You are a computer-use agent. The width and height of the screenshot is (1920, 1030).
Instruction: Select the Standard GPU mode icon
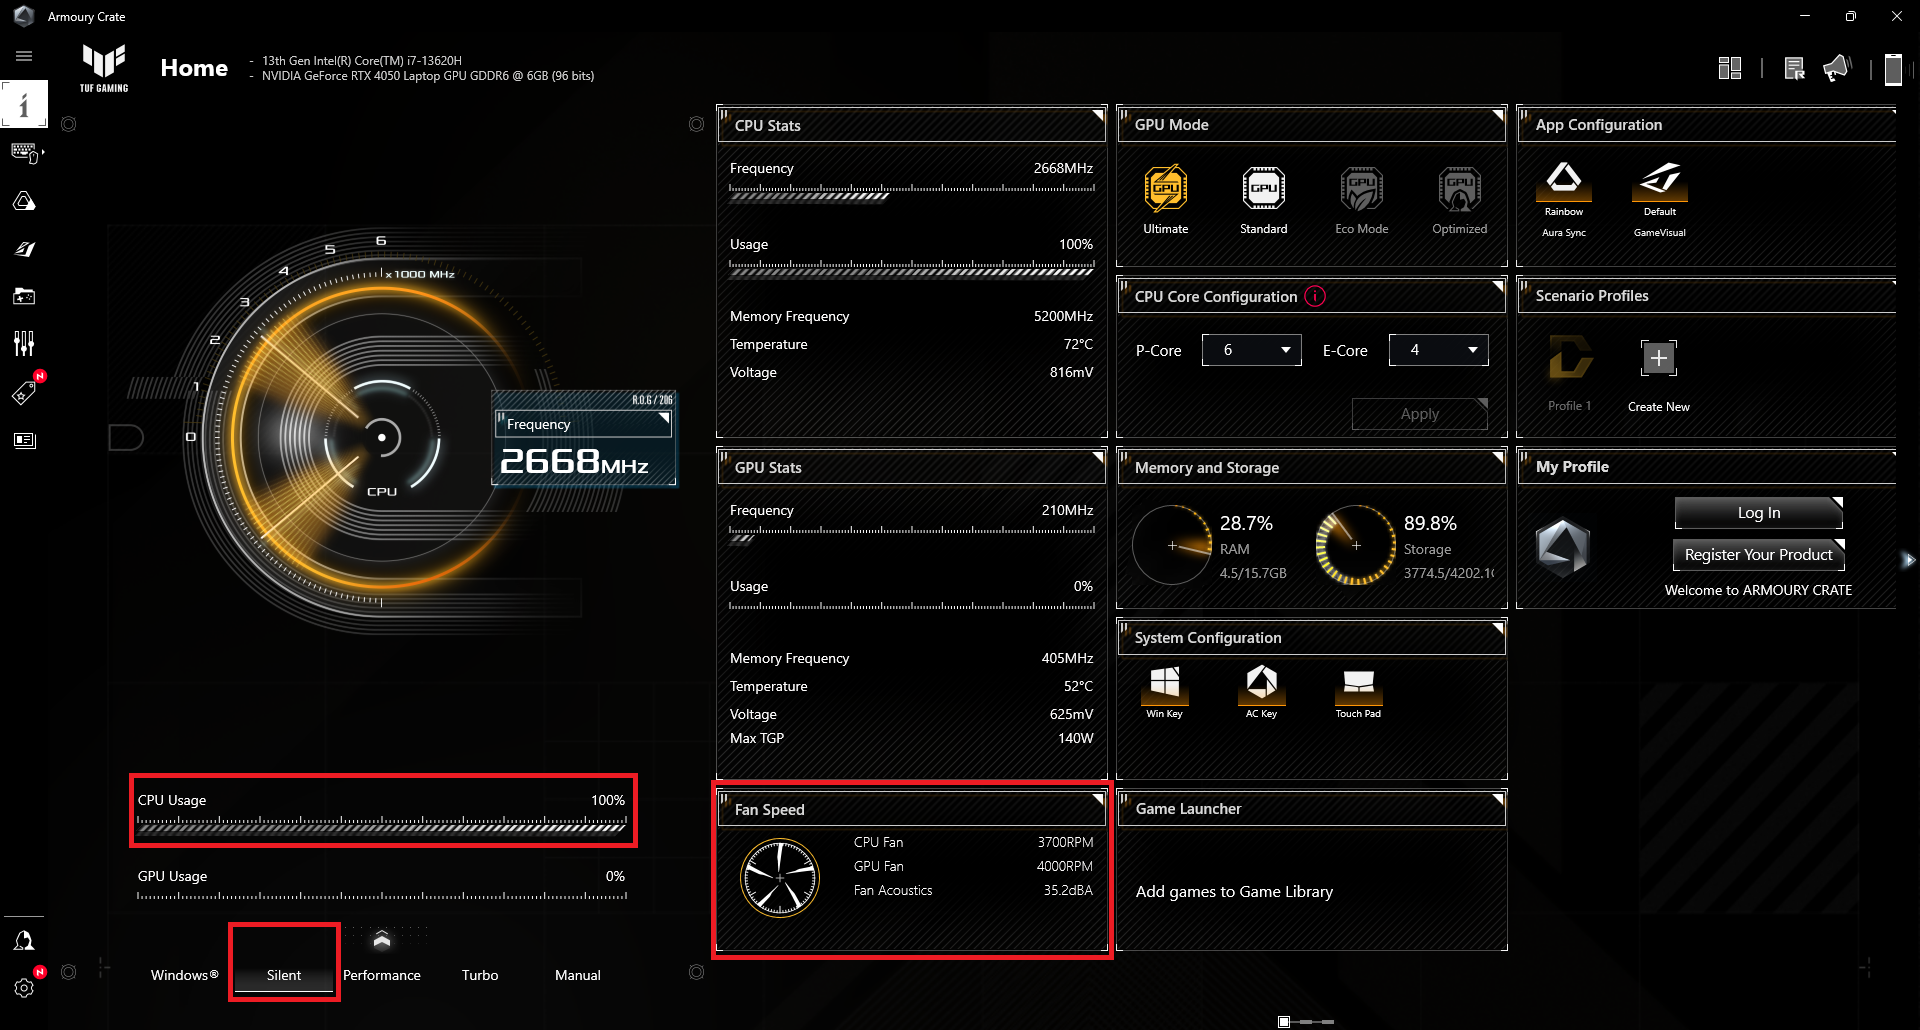1264,188
